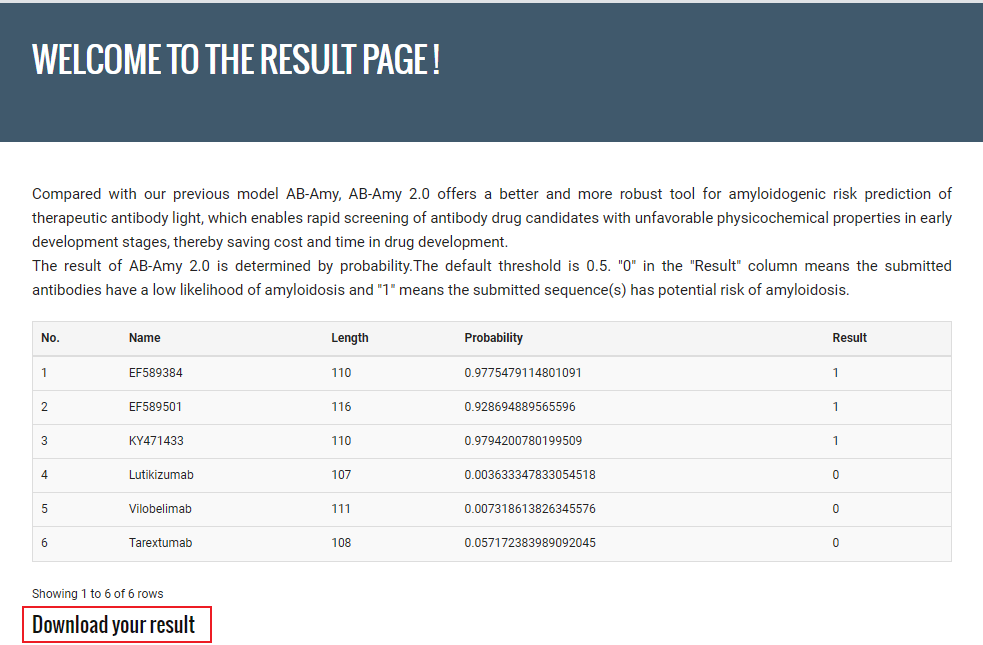Screen dimensions: 983x645
Task: Sort table by Length column header
Action: (x=350, y=338)
